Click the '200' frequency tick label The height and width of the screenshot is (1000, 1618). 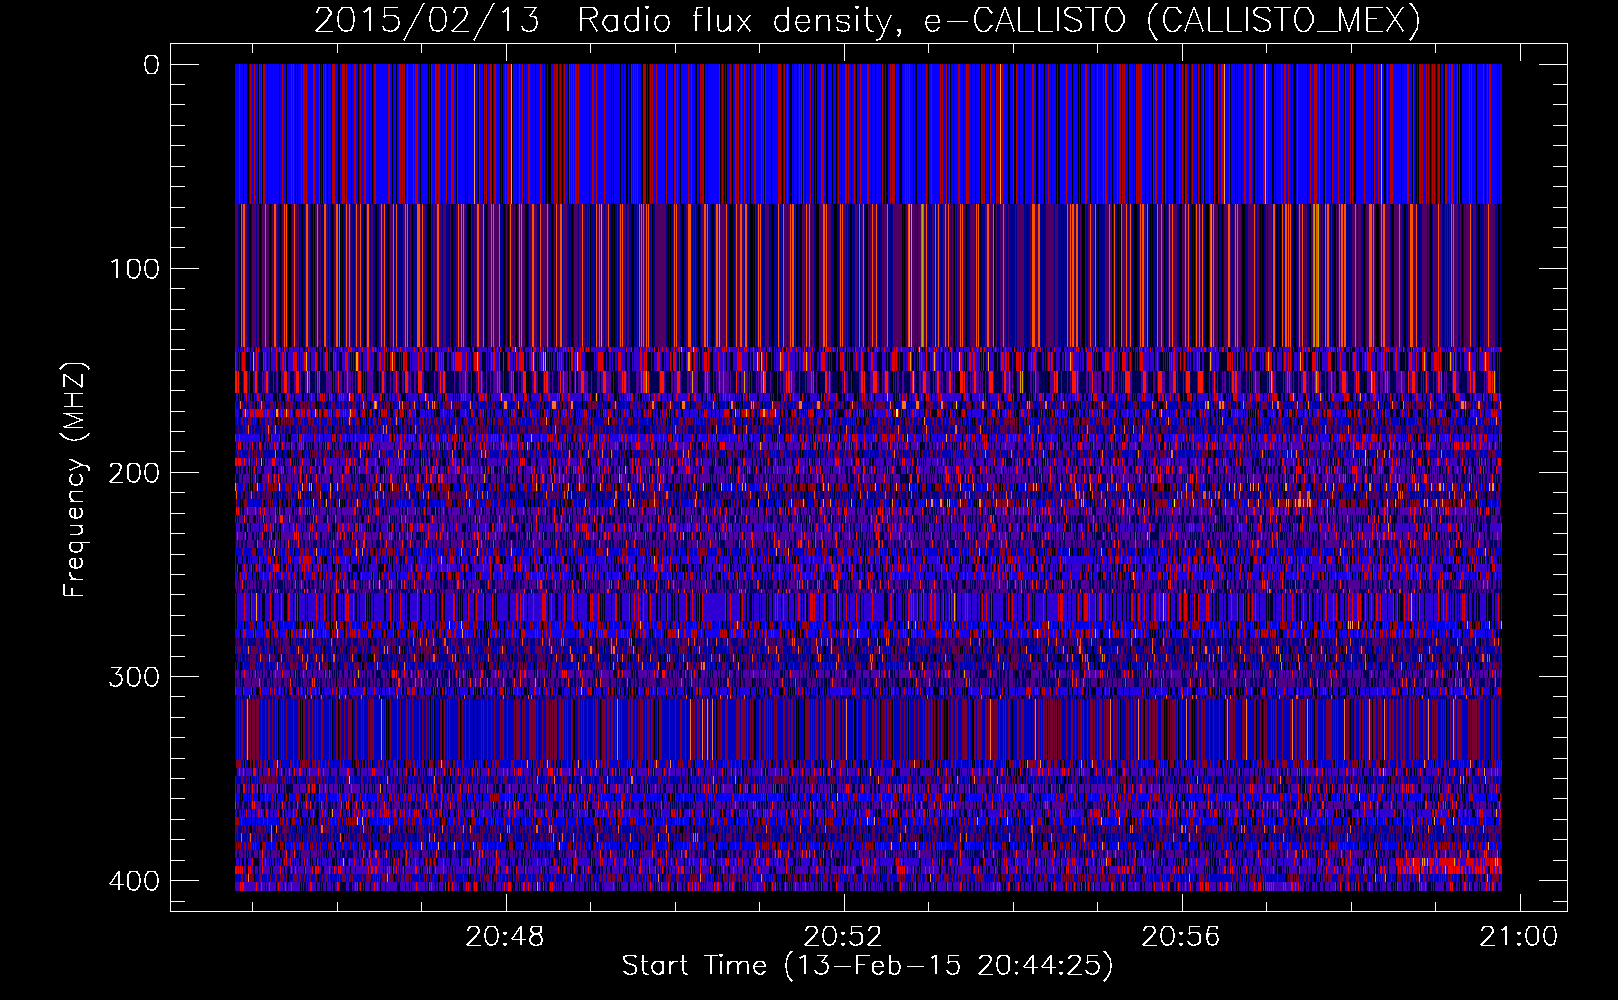click(x=133, y=473)
